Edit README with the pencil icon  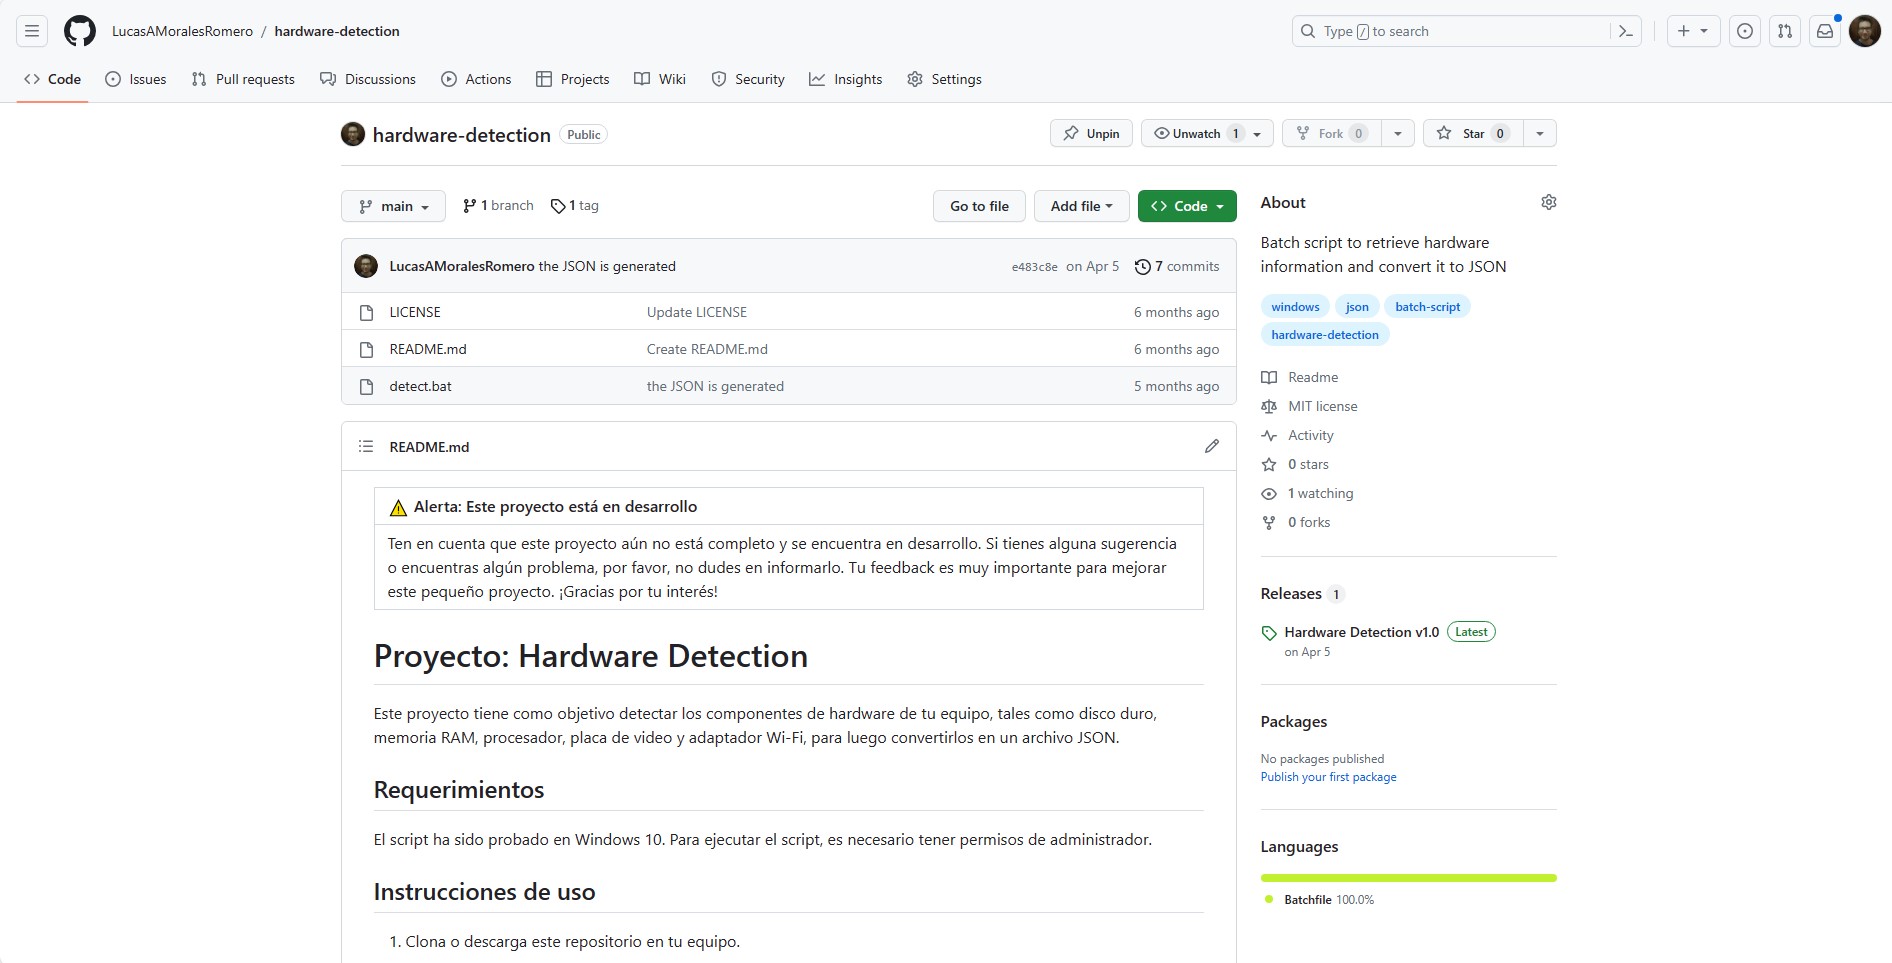(x=1211, y=446)
